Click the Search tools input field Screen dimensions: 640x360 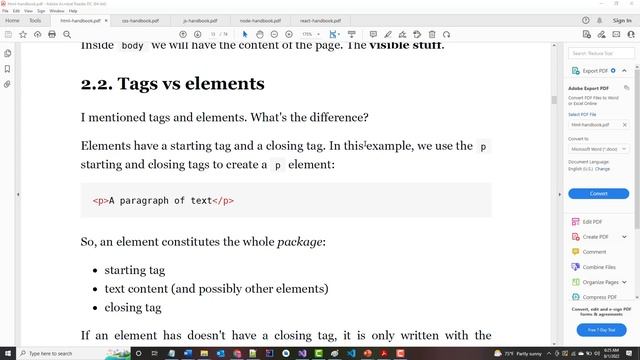click(601, 53)
